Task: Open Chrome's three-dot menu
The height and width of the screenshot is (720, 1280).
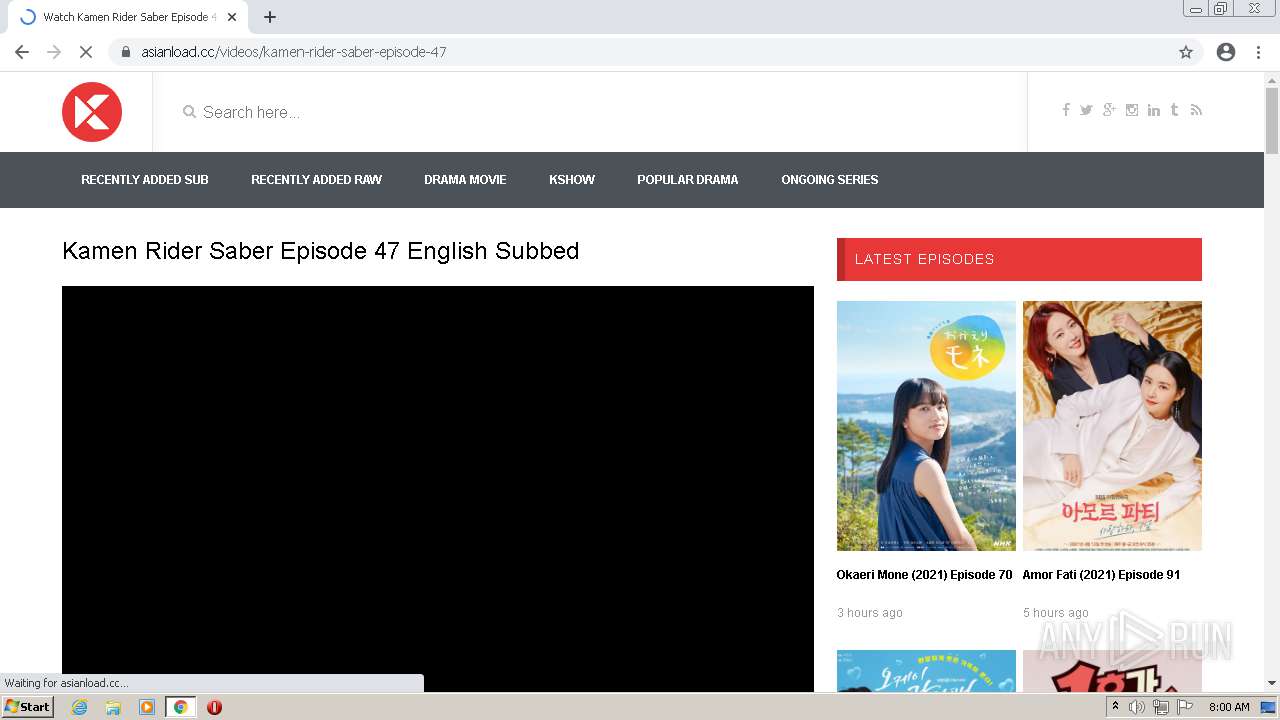Action: (1258, 52)
